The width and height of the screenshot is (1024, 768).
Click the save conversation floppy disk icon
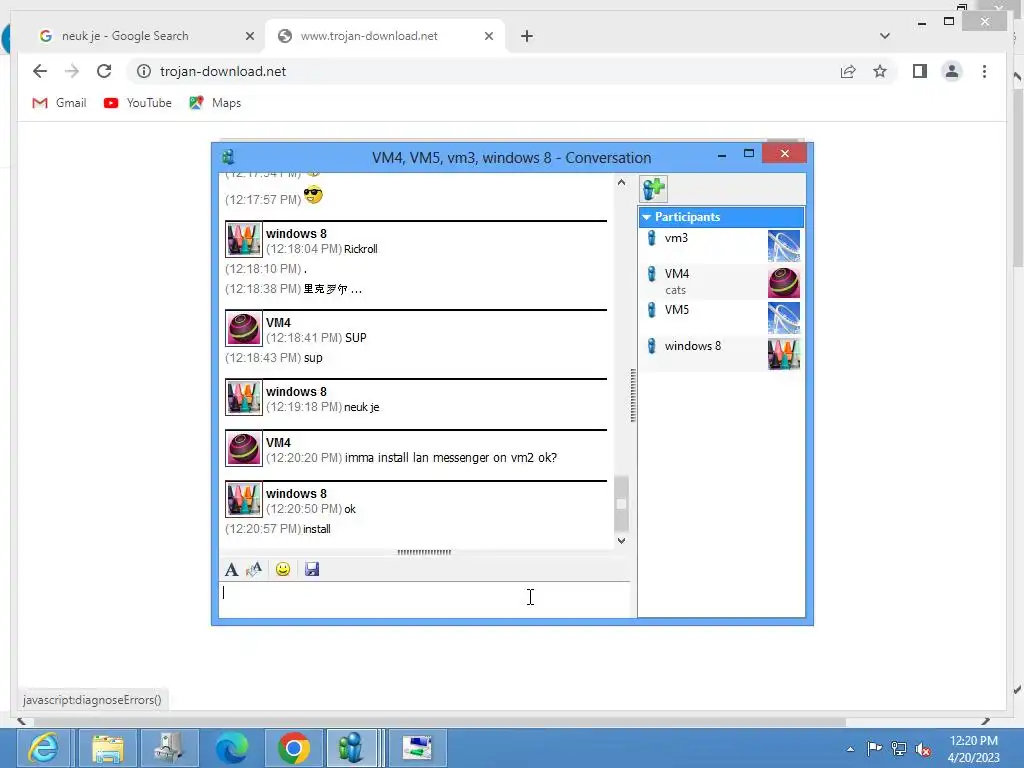312,569
